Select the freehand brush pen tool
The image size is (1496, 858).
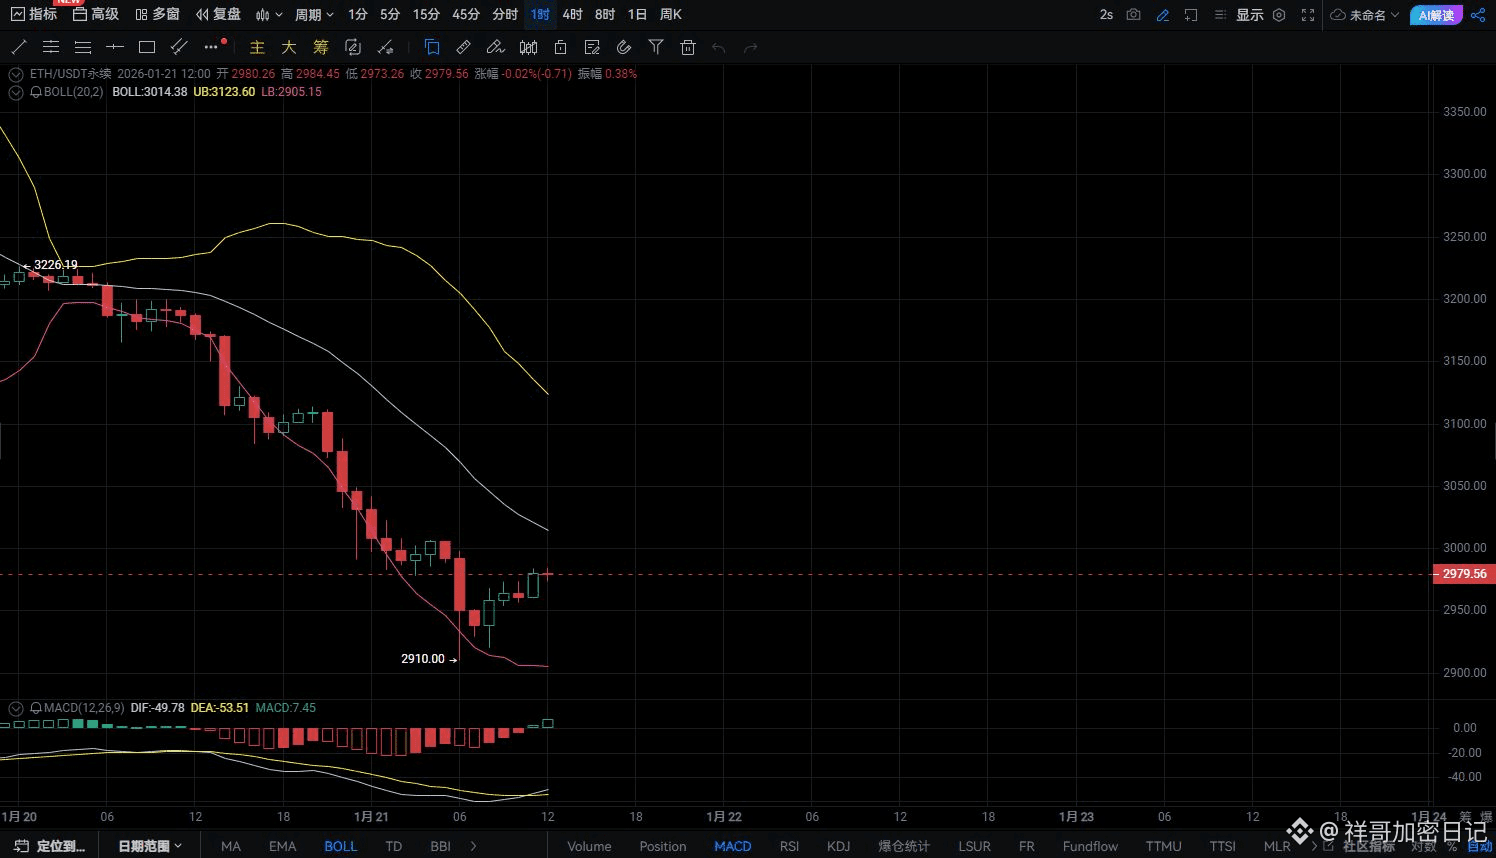(x=495, y=47)
